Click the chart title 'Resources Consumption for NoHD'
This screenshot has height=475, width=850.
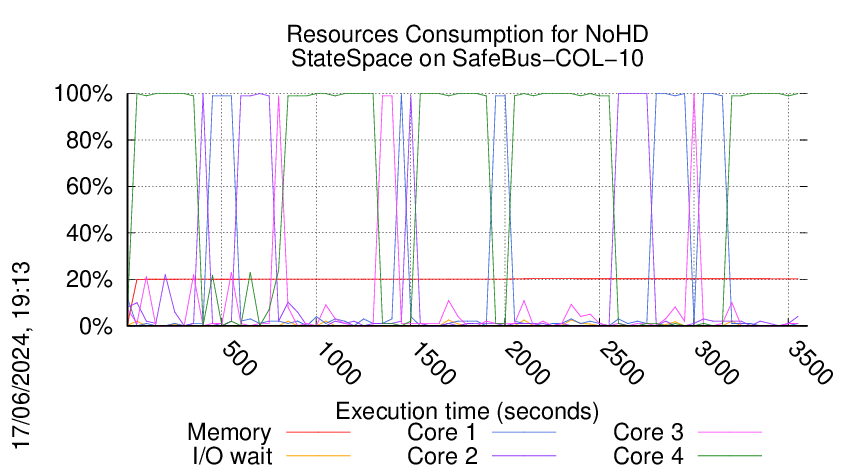(467, 34)
